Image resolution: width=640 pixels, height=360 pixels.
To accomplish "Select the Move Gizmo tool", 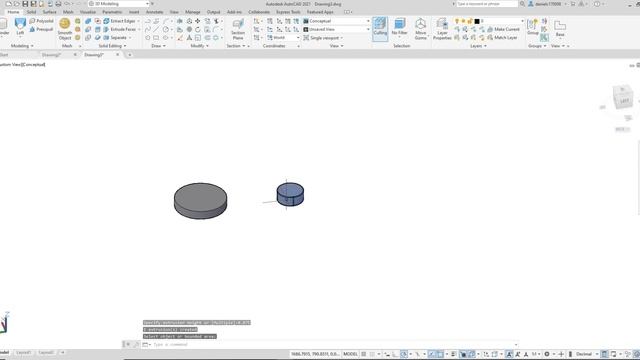I will [x=420, y=29].
